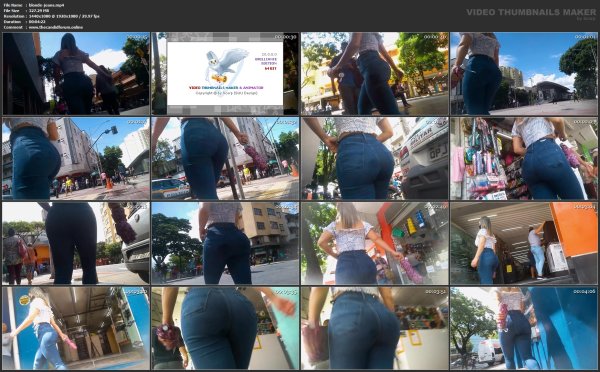Select the thumbnail with the MILITAR vehicle plate
This screenshot has width=600, height=372.
375,158
